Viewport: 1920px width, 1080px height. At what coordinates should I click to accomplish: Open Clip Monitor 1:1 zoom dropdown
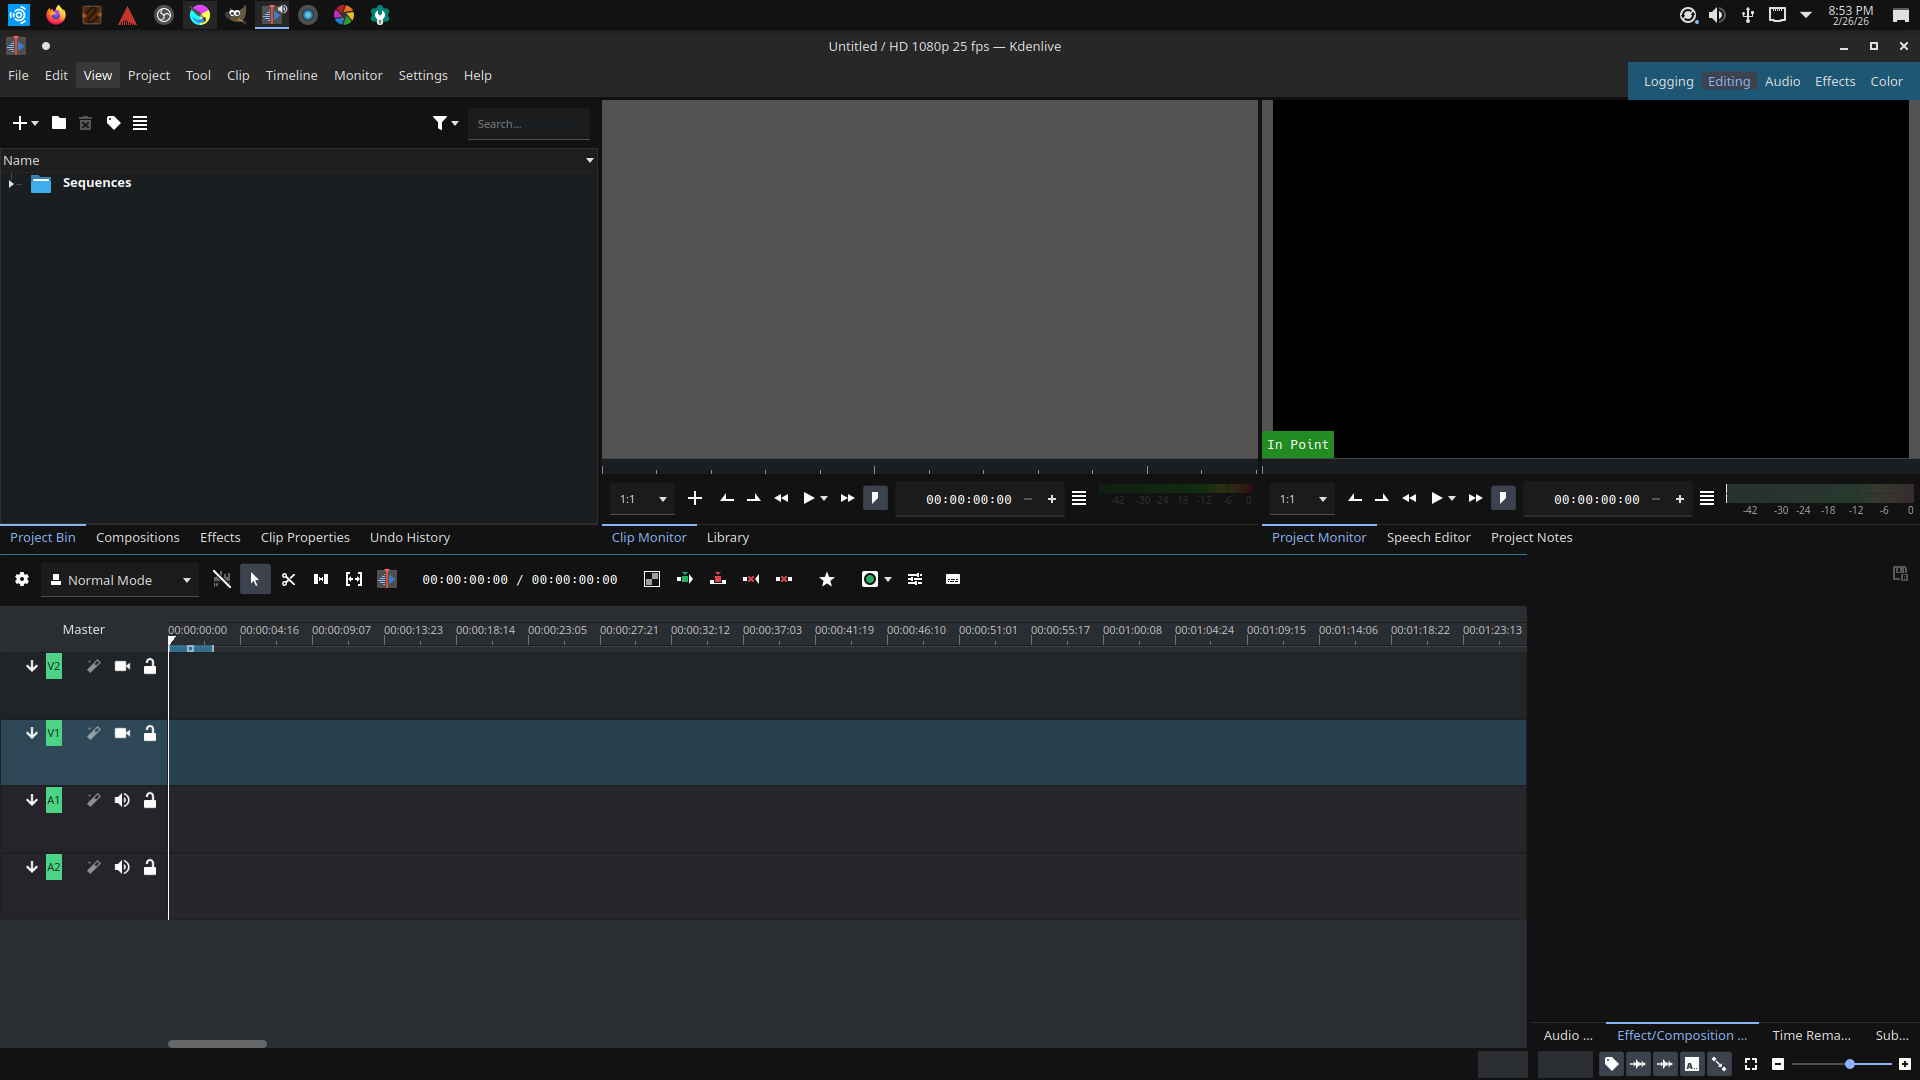[643, 499]
